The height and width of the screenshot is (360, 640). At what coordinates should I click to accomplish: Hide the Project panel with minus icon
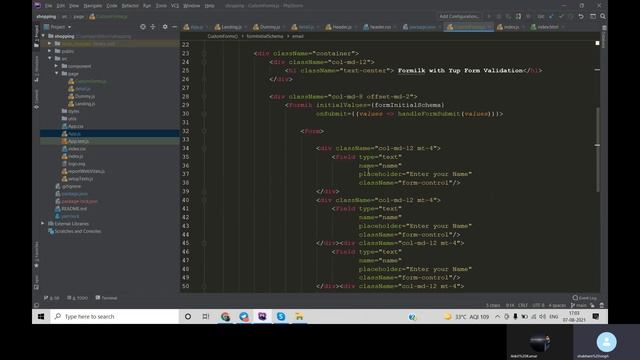pyautogui.click(x=174, y=27)
